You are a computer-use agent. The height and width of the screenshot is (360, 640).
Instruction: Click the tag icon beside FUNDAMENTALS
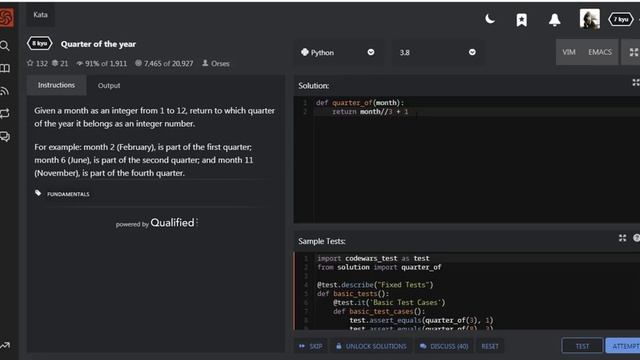point(38,193)
